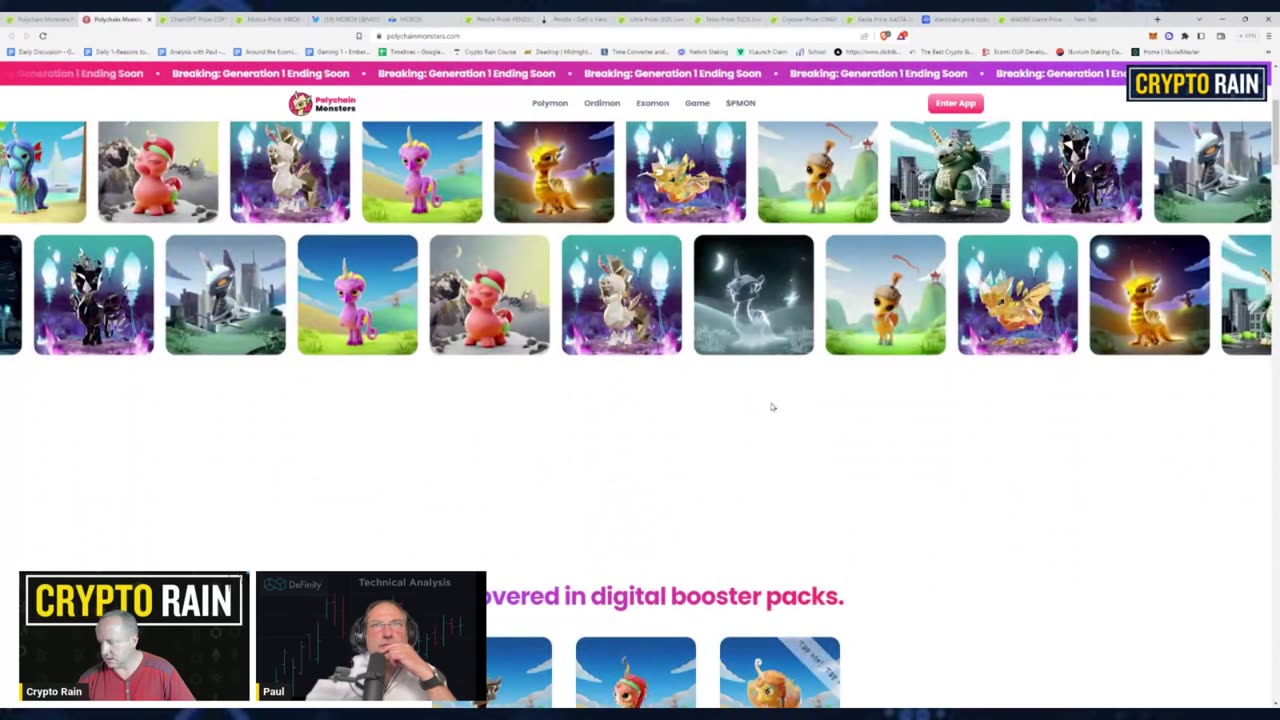Click the digital booster packs heading
This screenshot has width=1280, height=720.
(665, 597)
